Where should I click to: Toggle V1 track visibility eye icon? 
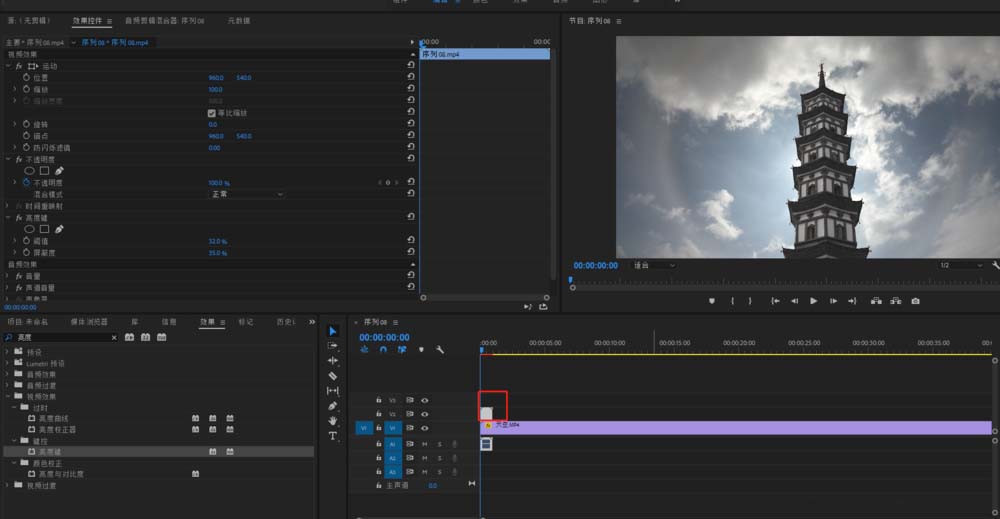[x=424, y=428]
